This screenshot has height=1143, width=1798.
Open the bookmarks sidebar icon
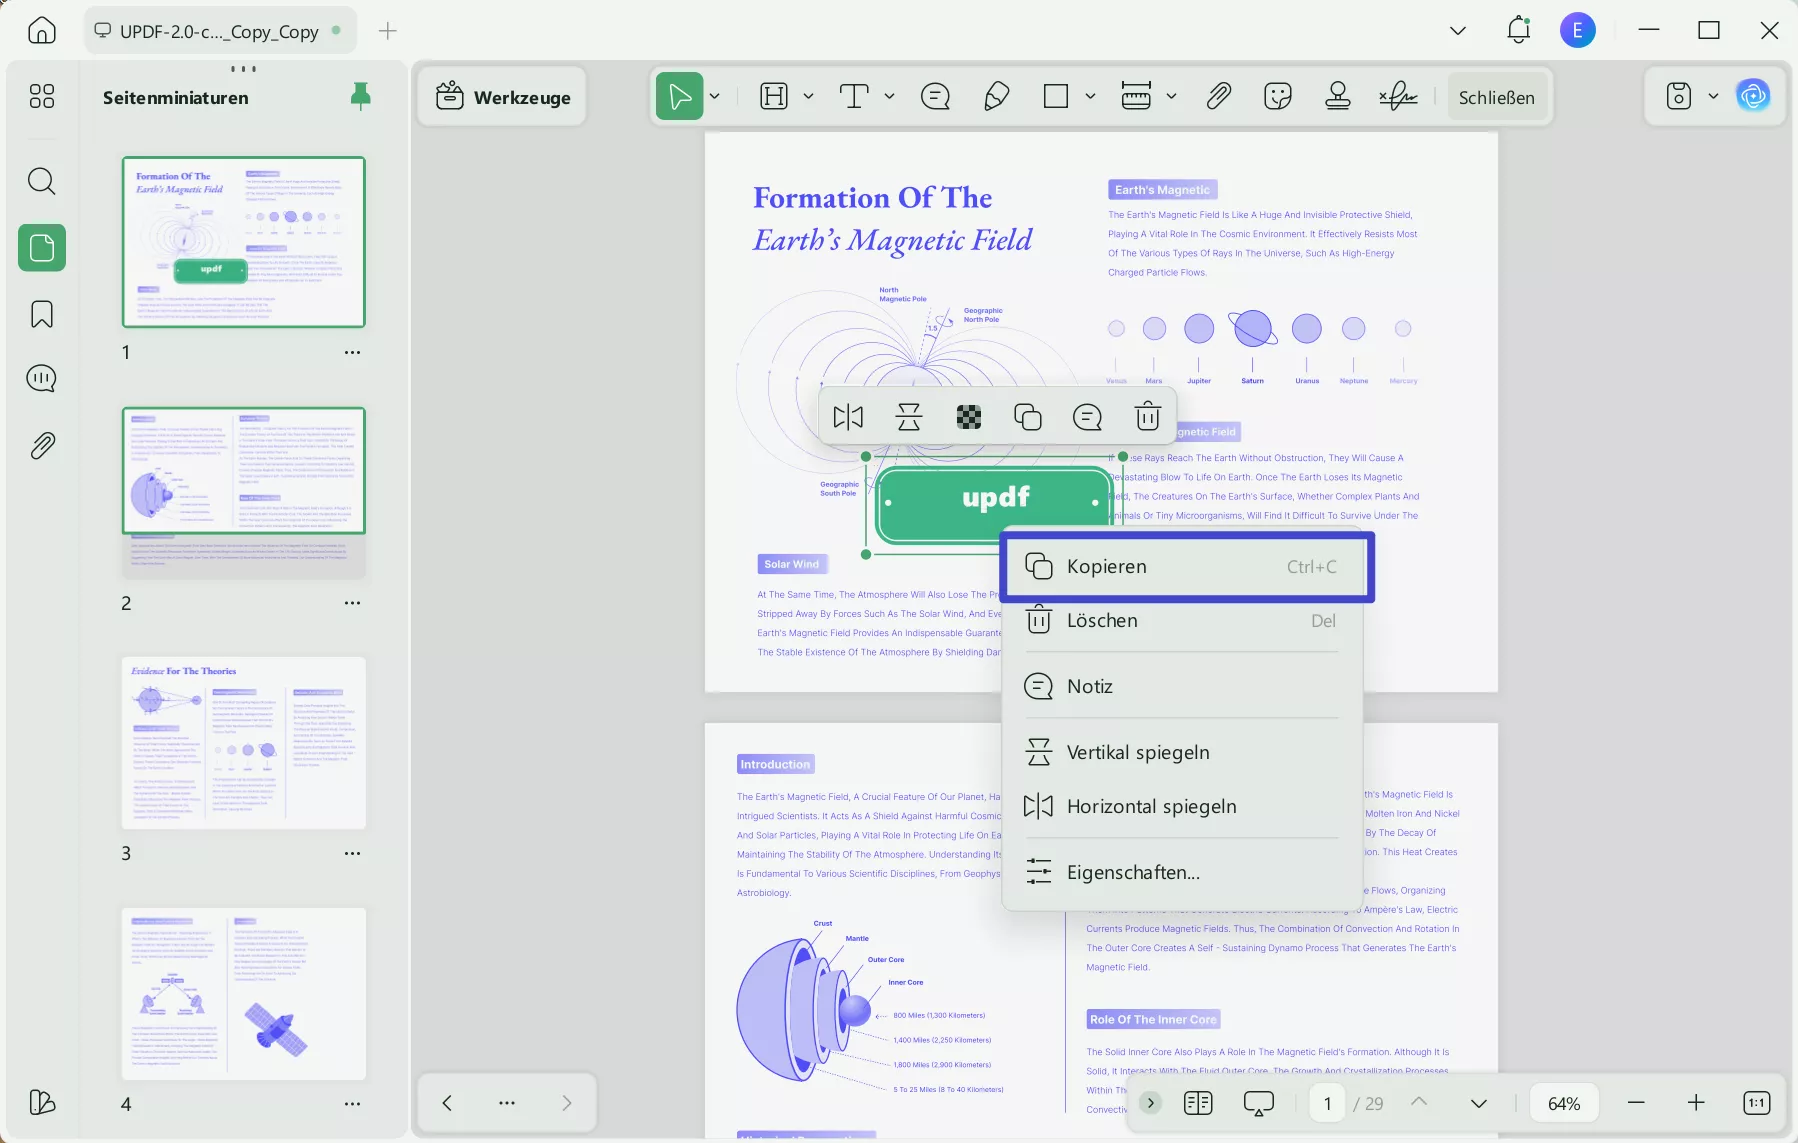click(x=42, y=314)
